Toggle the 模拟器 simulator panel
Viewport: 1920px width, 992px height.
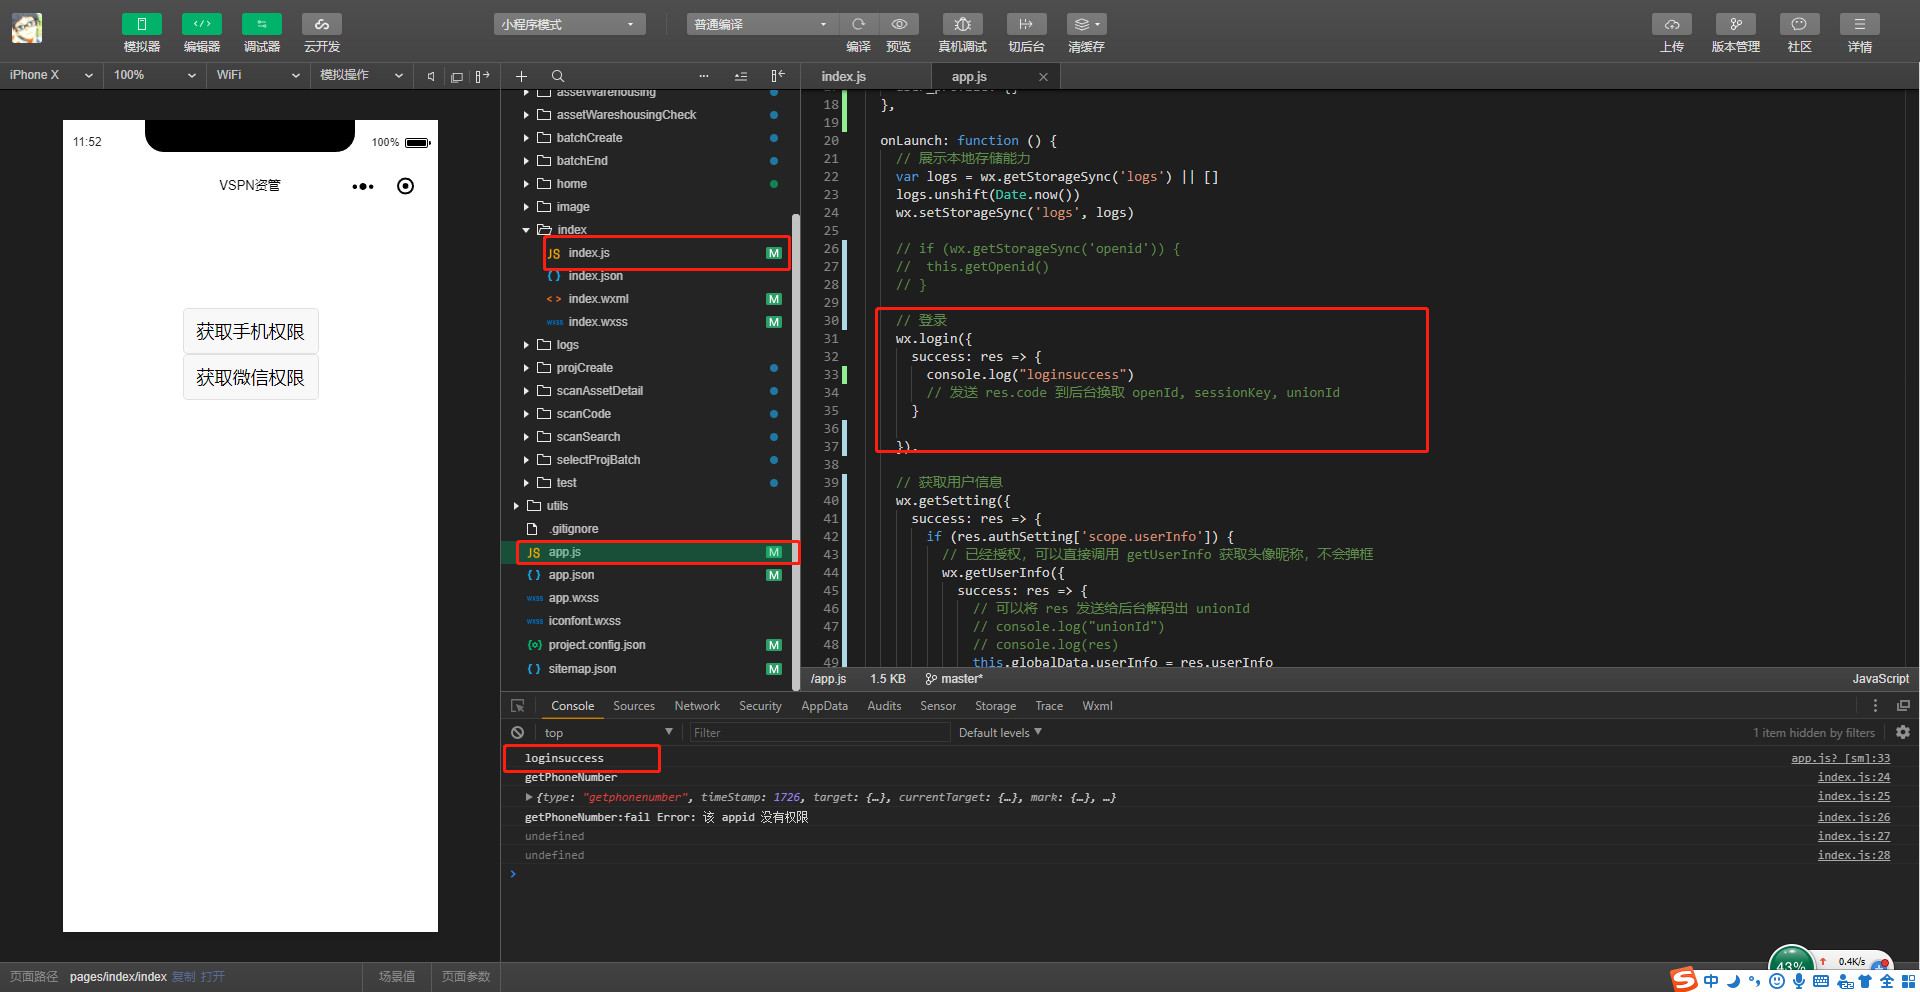pyautogui.click(x=141, y=24)
